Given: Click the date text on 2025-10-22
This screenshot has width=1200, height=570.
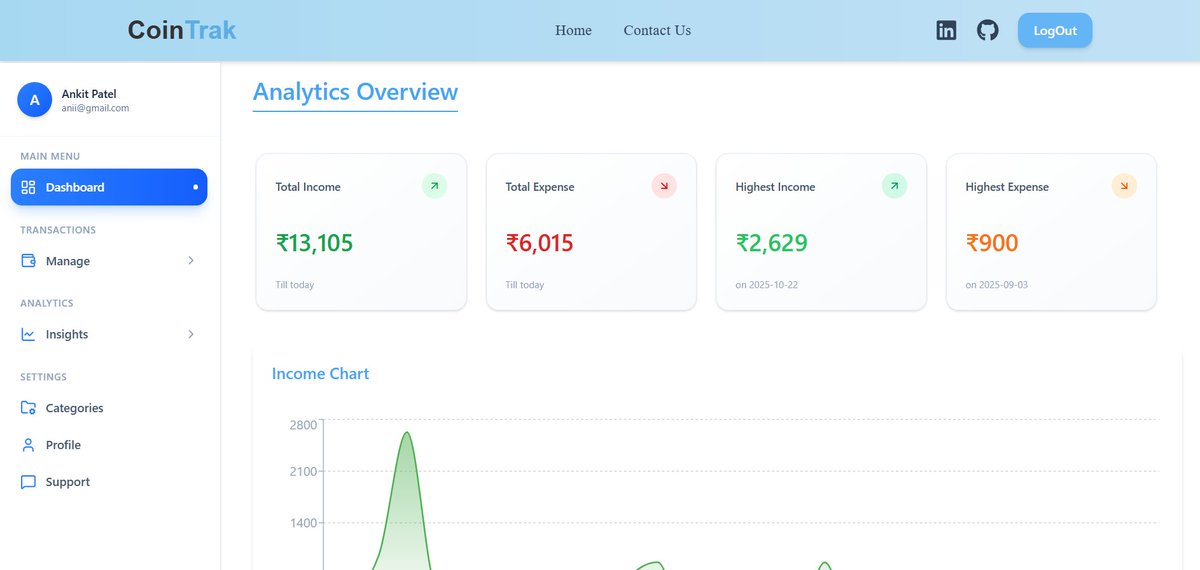Looking at the screenshot, I should 767,285.
